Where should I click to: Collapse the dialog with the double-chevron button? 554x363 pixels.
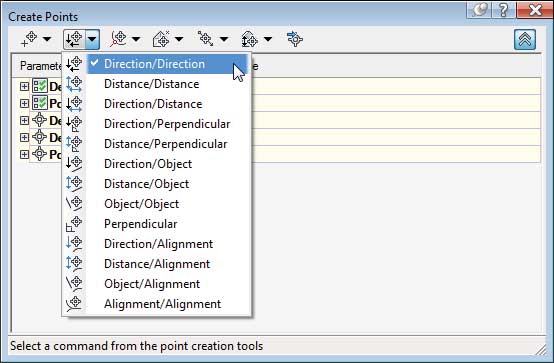(525, 39)
